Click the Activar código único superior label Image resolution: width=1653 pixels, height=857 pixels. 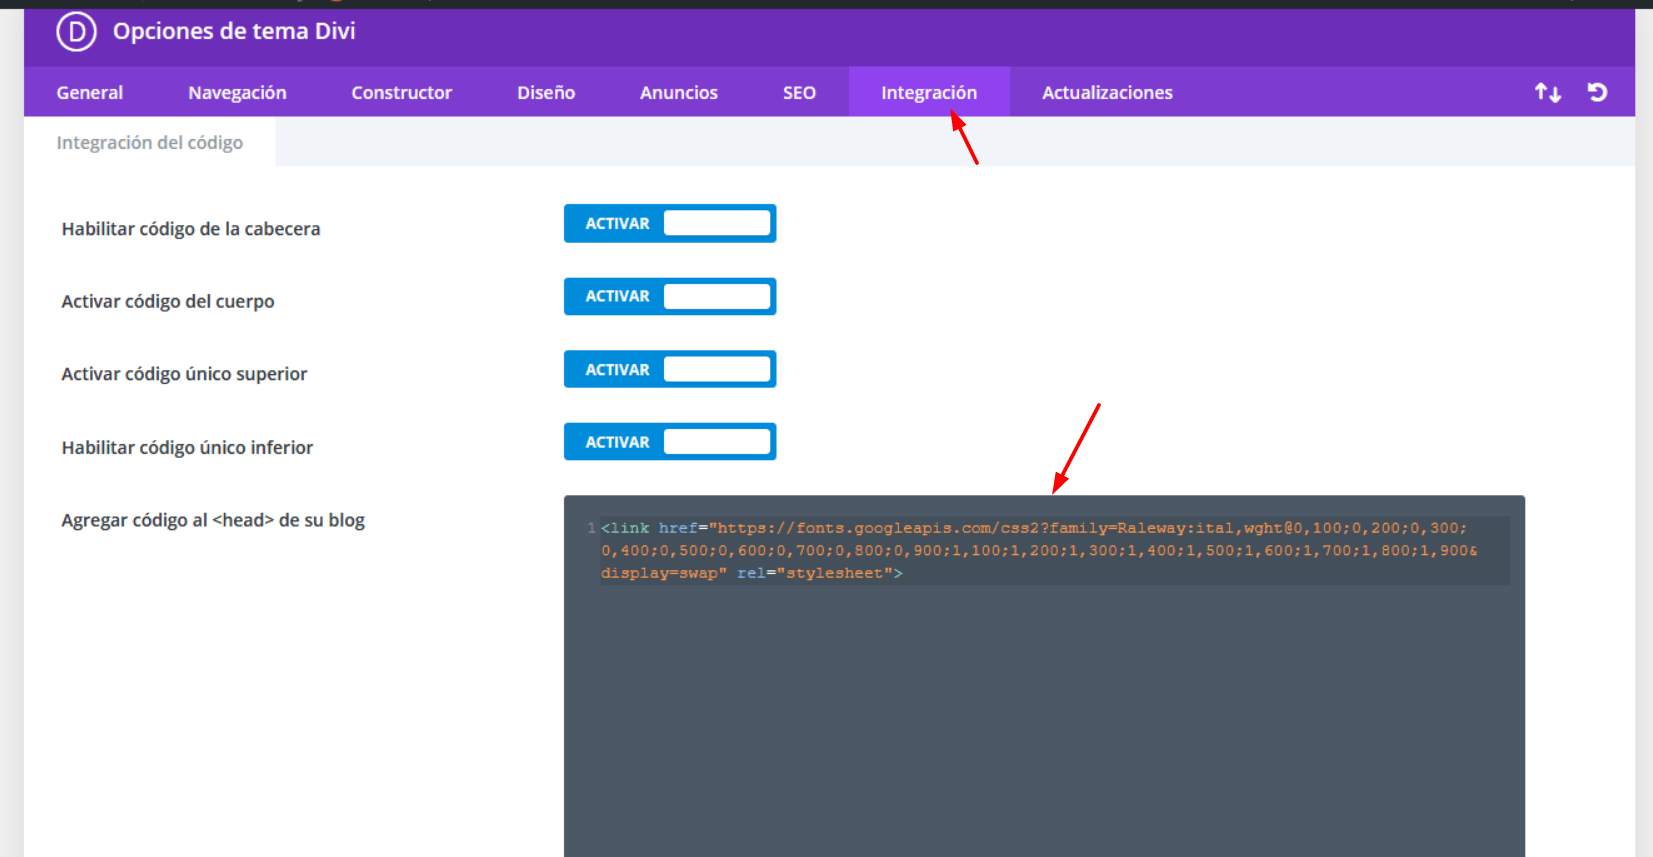coord(184,374)
